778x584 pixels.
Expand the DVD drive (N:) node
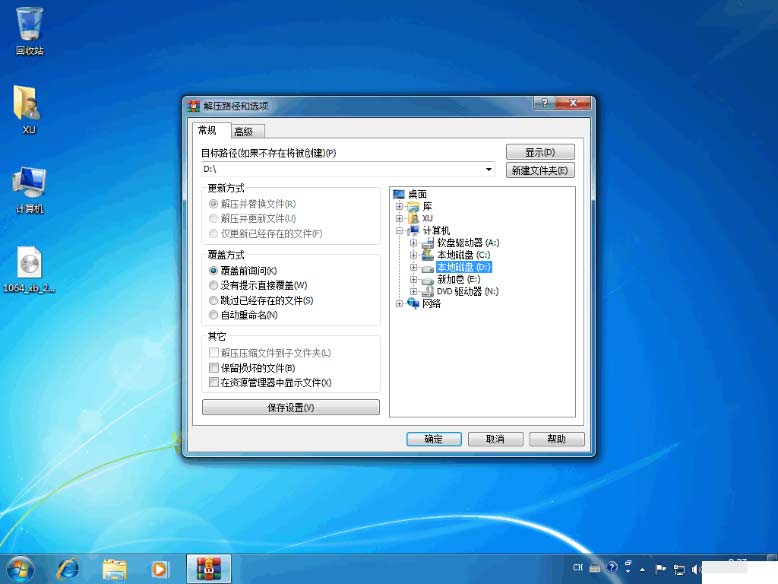point(413,291)
